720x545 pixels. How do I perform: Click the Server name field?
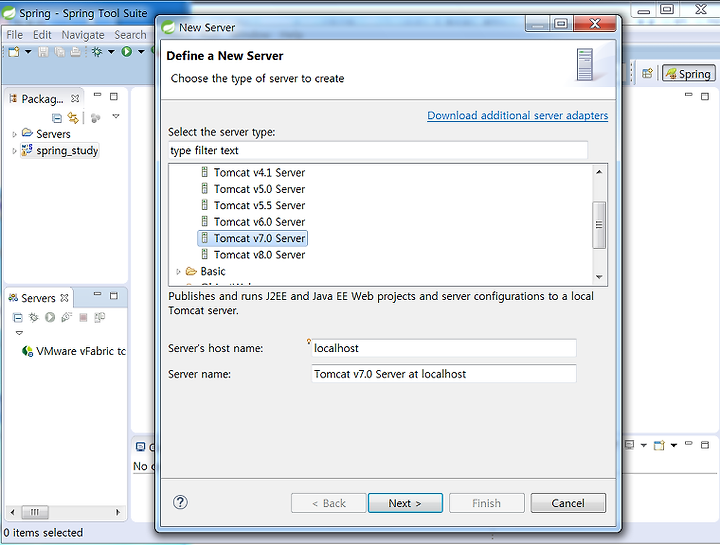(x=444, y=374)
